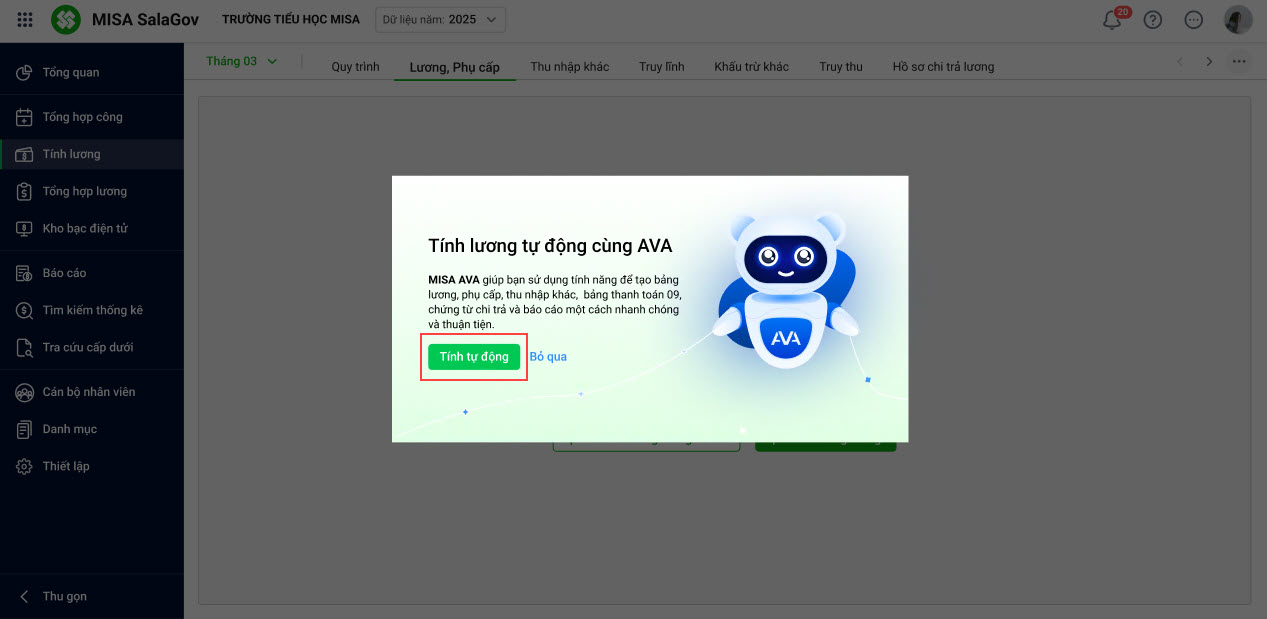Click the Tính lương sidebar icon
Viewport: 1267px width, 619px height.
pos(25,154)
